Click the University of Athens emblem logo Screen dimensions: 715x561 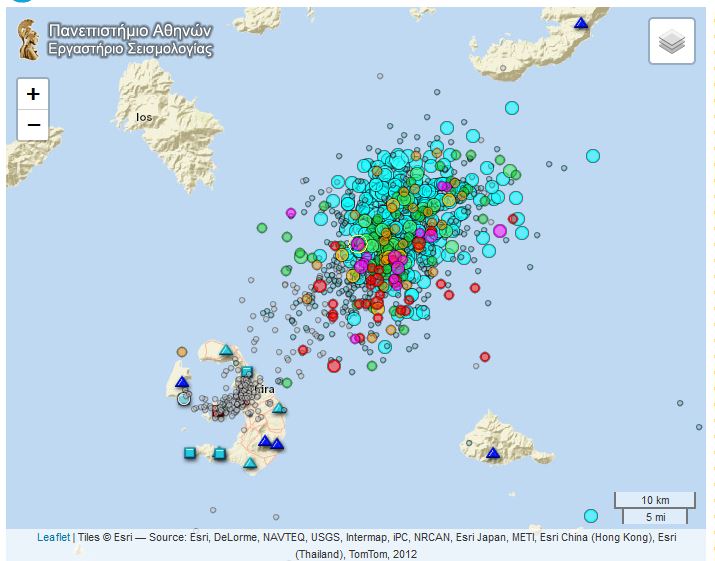[29, 38]
